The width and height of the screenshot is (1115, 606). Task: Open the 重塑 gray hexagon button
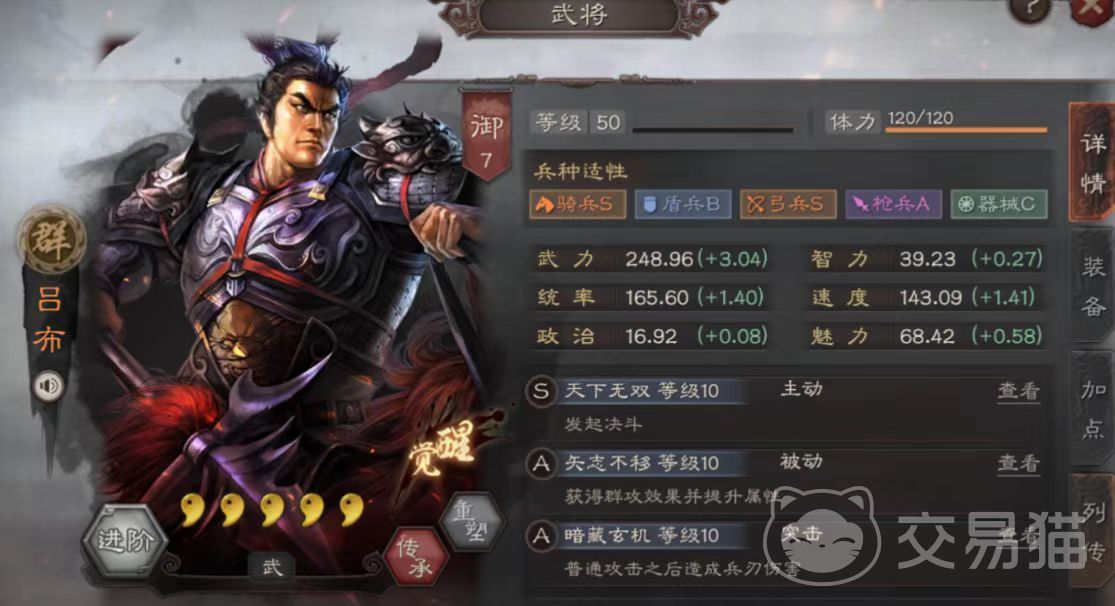[x=471, y=522]
